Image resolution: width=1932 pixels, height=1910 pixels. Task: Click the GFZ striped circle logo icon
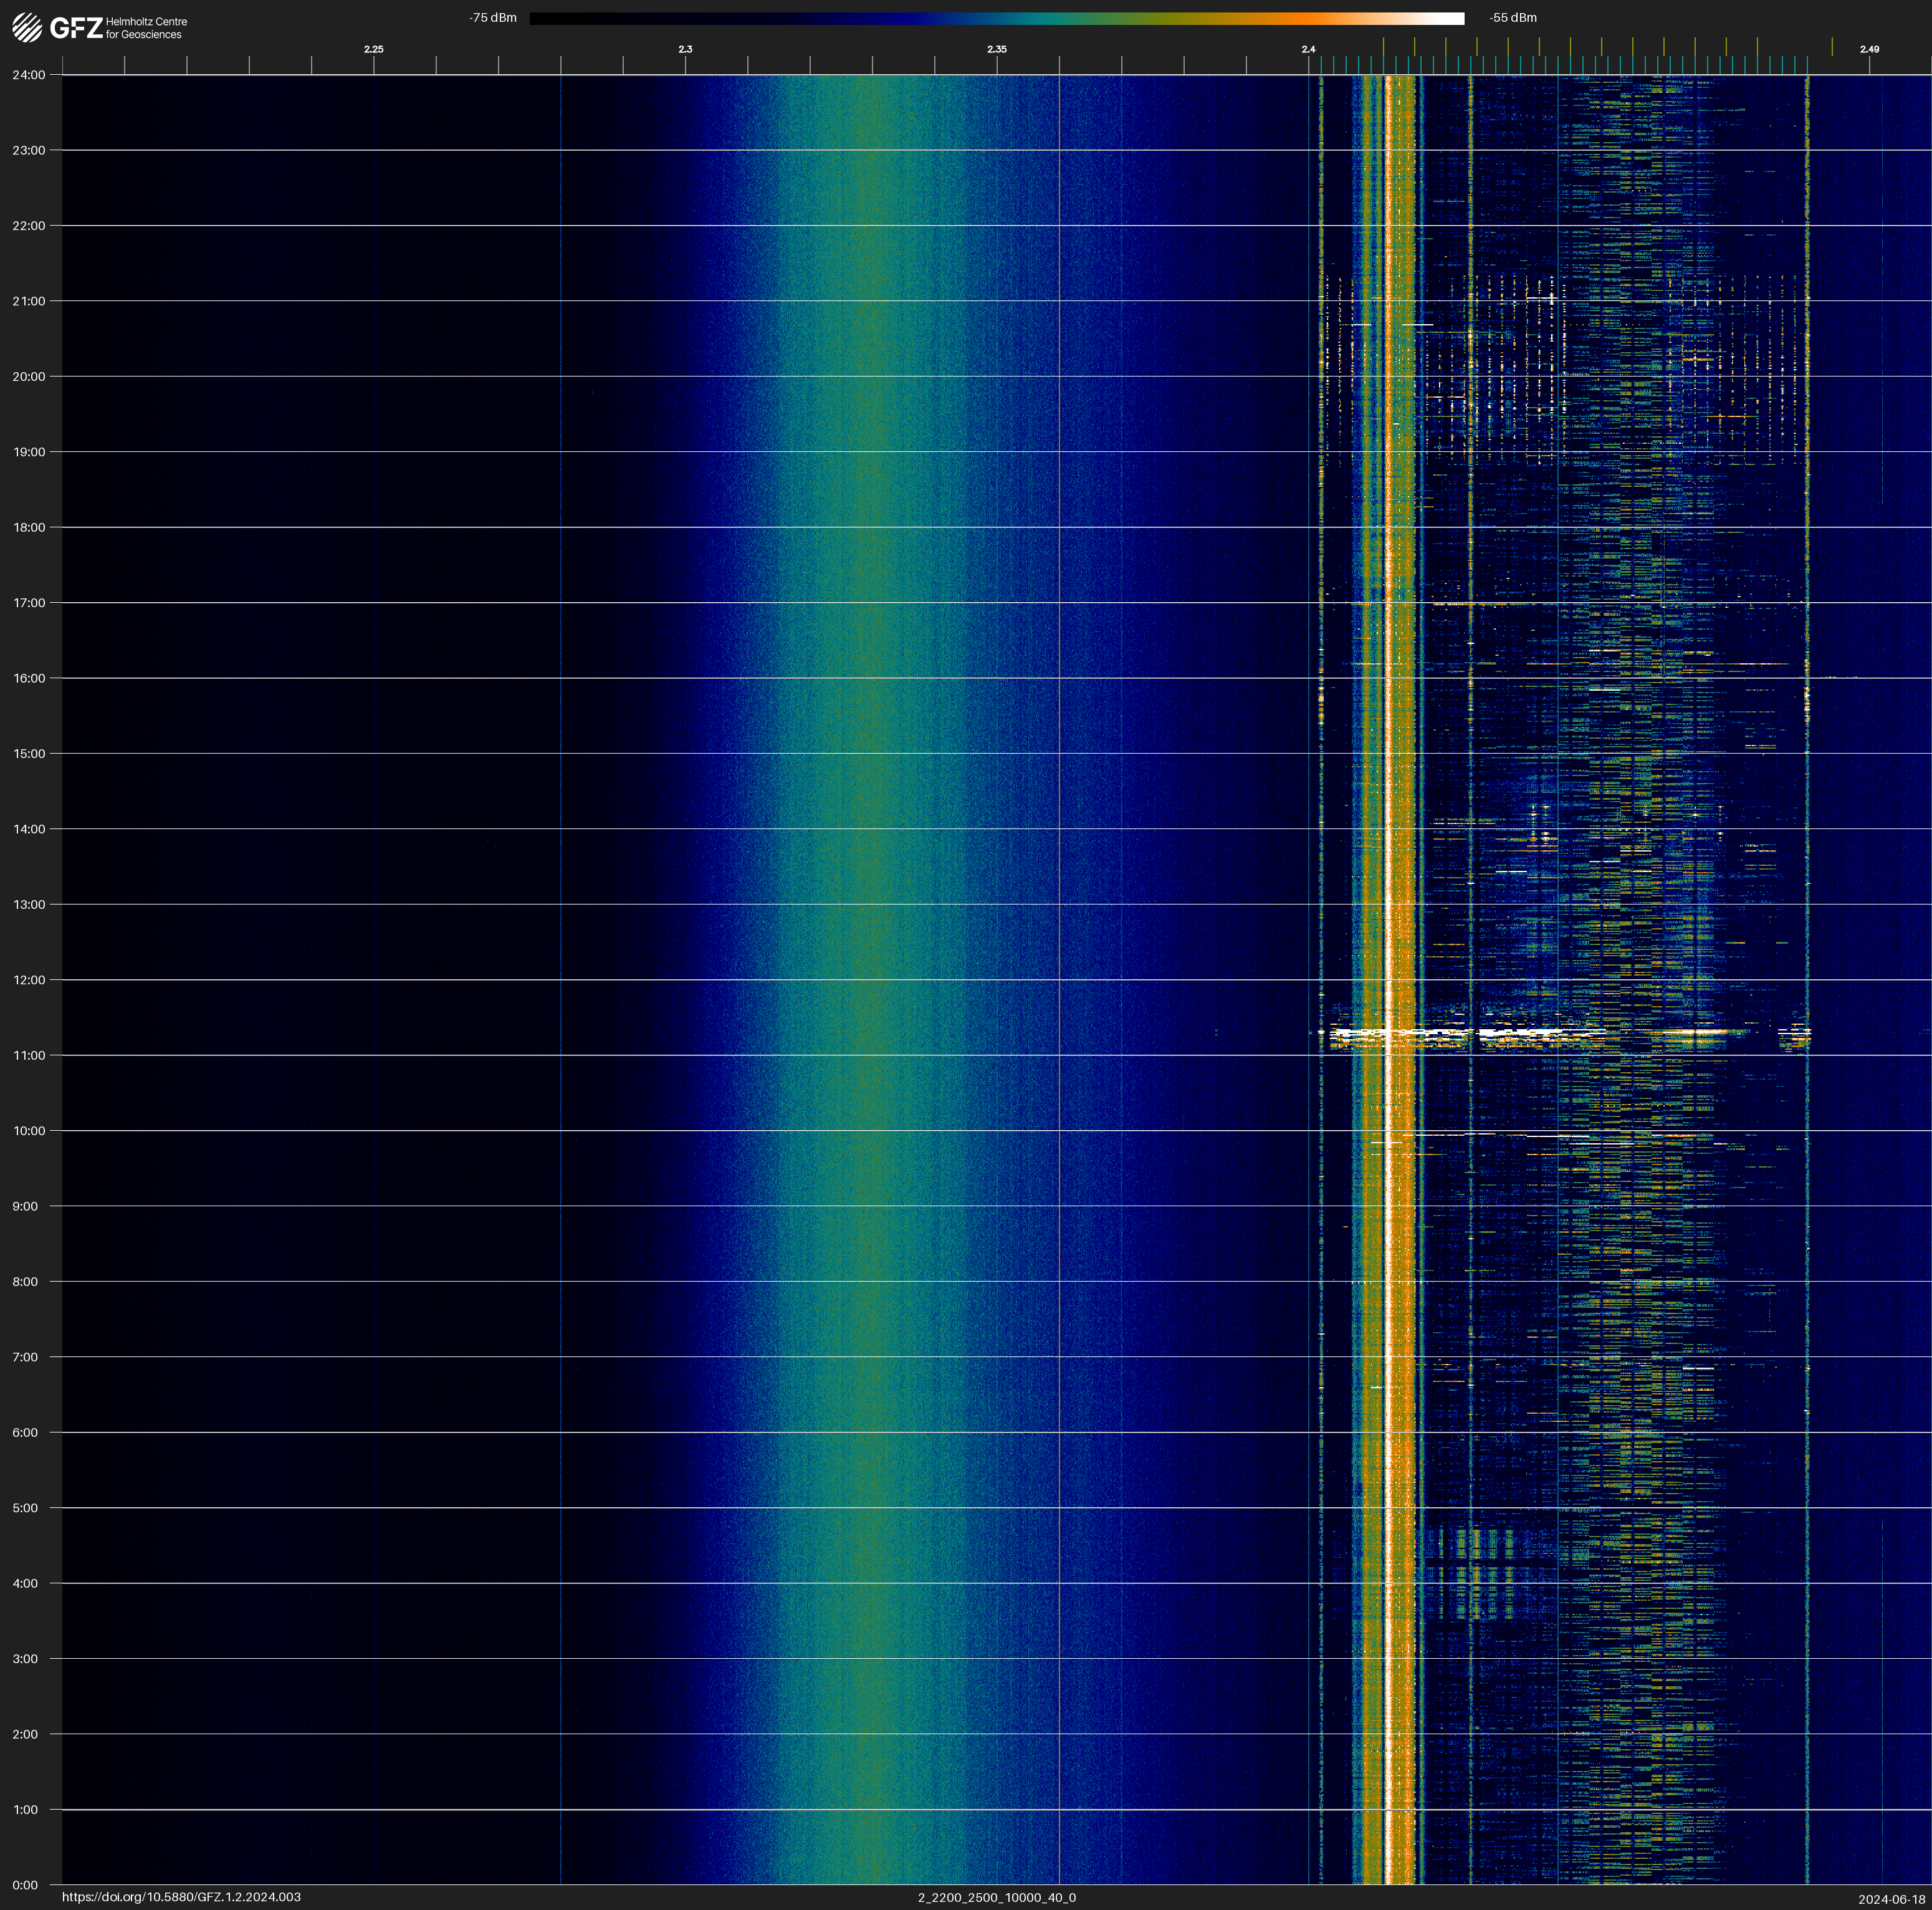(27, 28)
